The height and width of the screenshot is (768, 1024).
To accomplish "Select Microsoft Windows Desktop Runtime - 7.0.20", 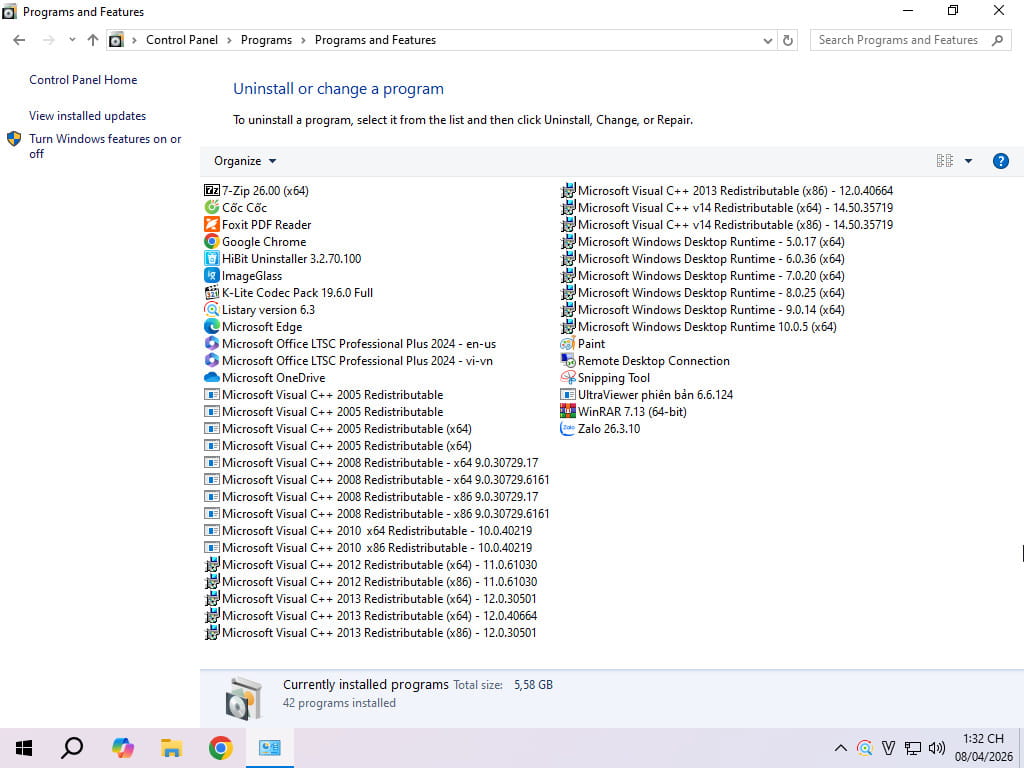I will click(703, 276).
